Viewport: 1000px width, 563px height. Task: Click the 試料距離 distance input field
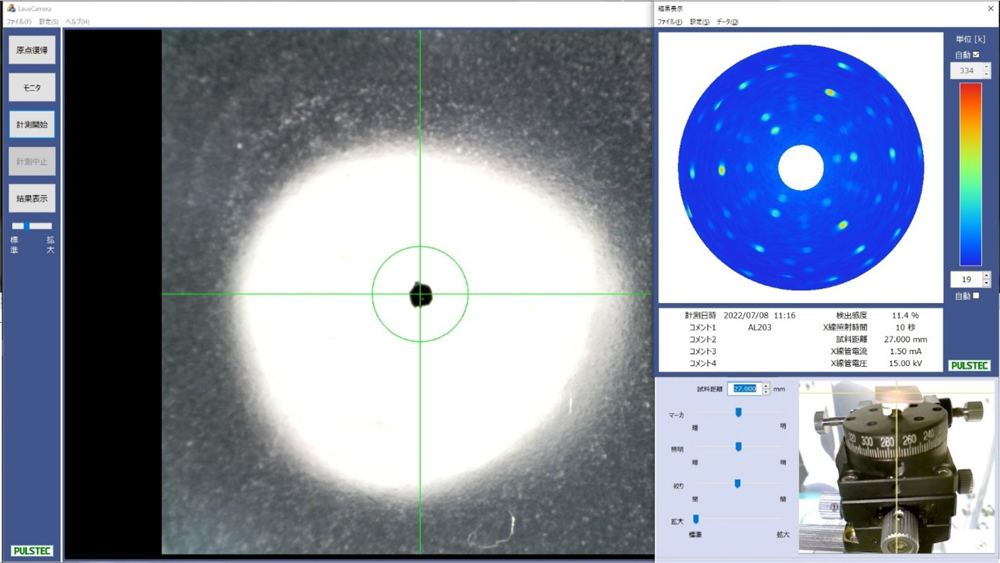click(x=744, y=389)
